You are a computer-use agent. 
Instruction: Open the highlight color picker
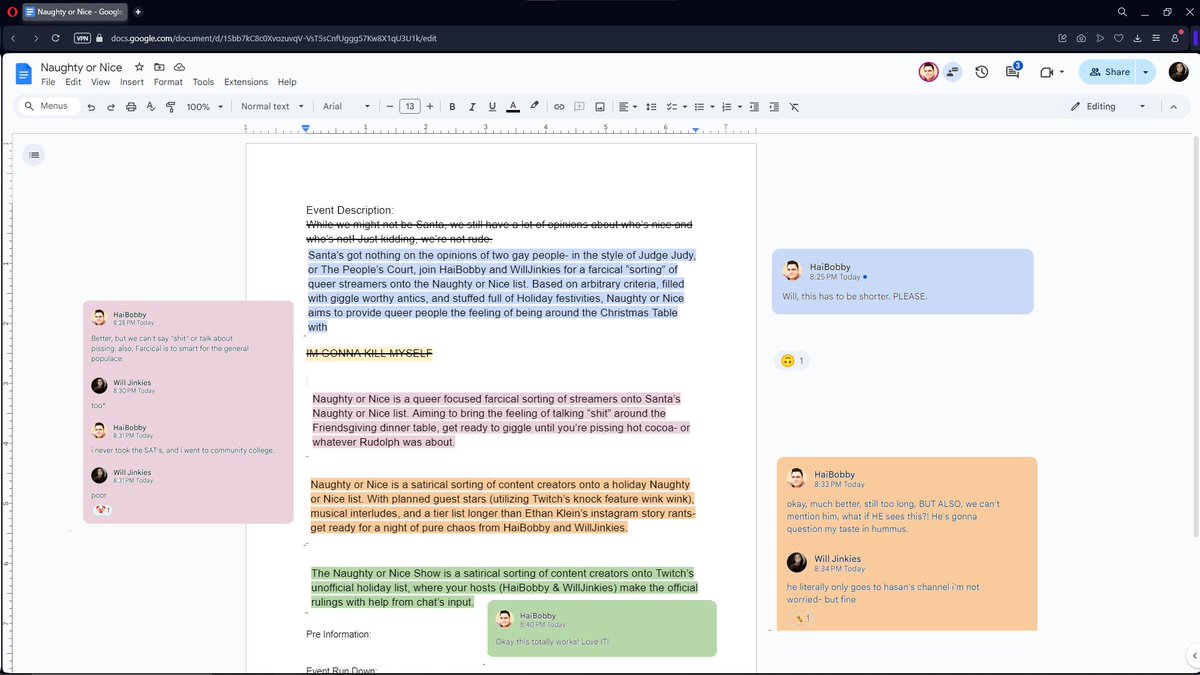coord(534,106)
